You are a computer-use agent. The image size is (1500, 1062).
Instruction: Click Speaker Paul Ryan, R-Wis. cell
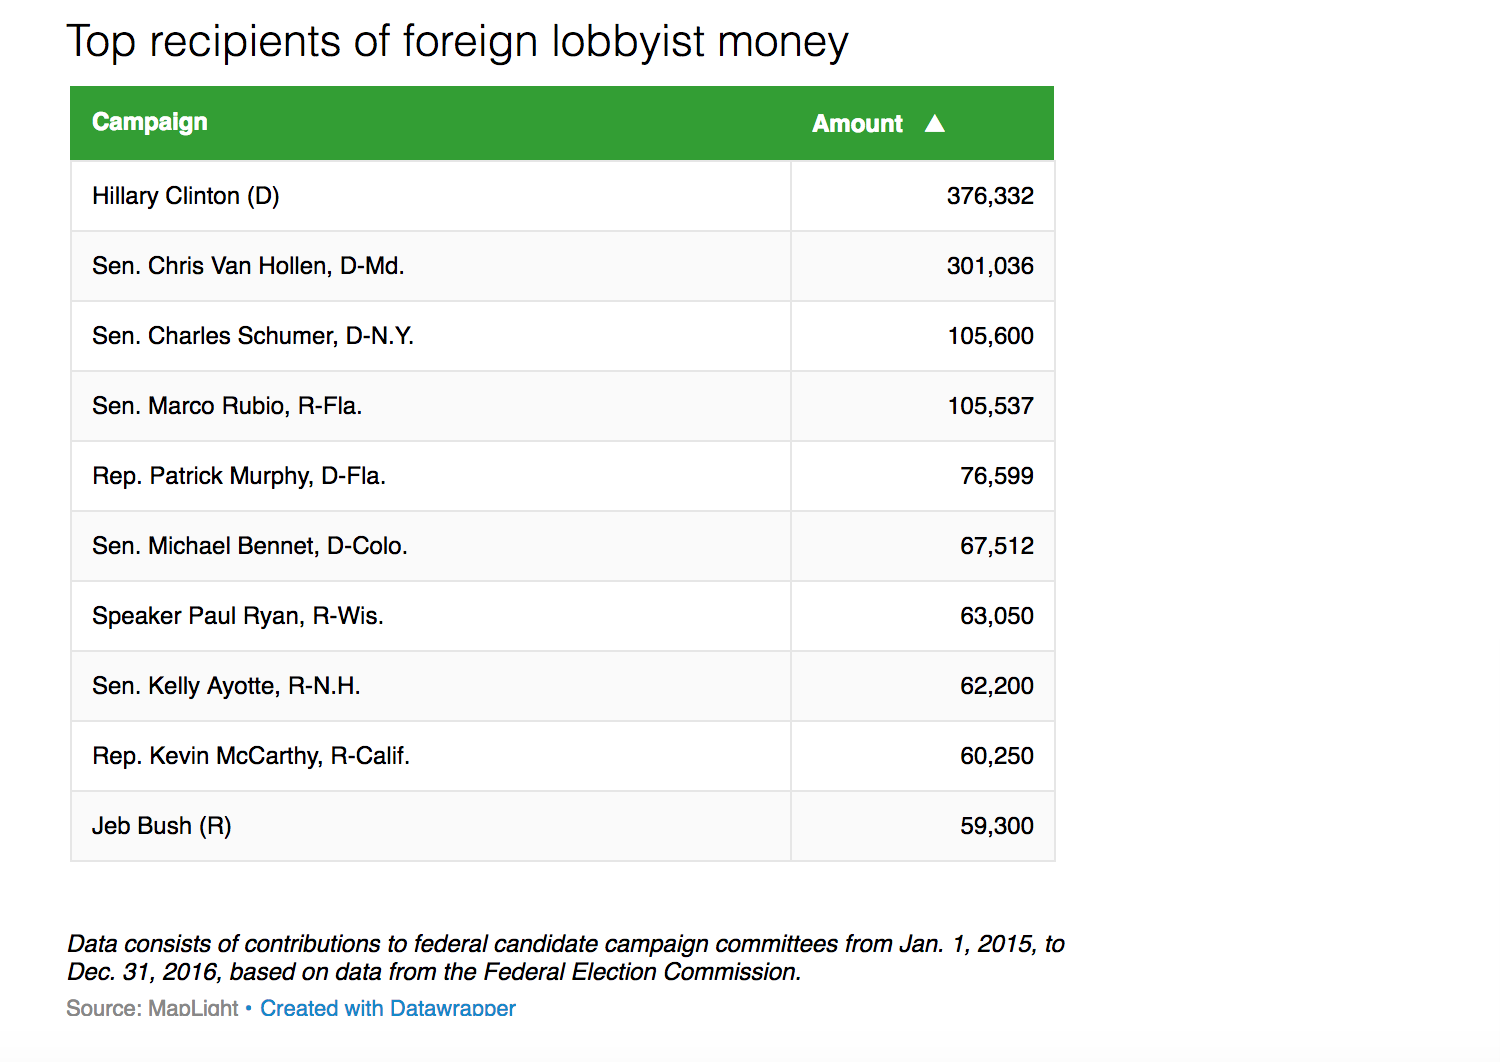point(238,616)
